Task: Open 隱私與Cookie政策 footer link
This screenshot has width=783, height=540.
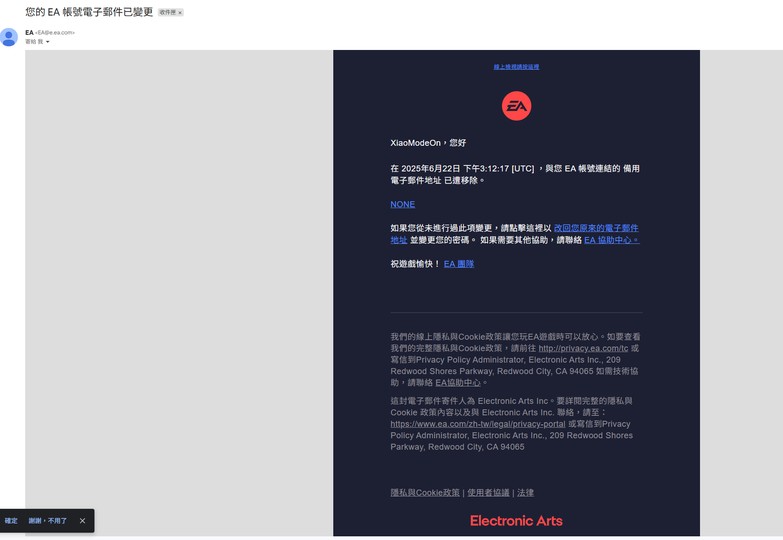Action: click(x=425, y=493)
